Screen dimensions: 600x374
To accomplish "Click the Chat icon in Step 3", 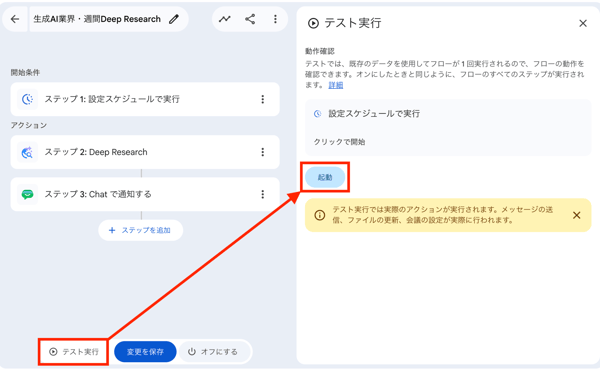I will point(28,194).
